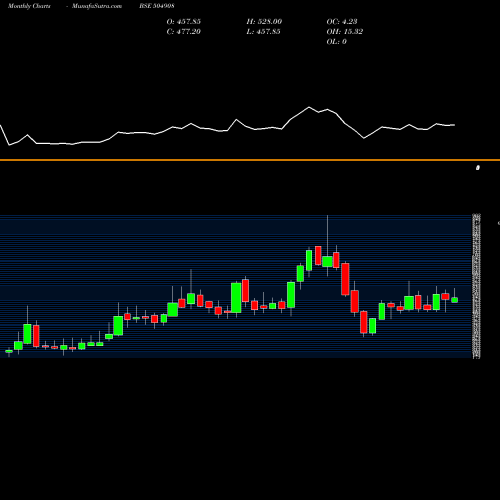Click the MunafaSutra.com label
500x500 pixels.
click(97, 6)
